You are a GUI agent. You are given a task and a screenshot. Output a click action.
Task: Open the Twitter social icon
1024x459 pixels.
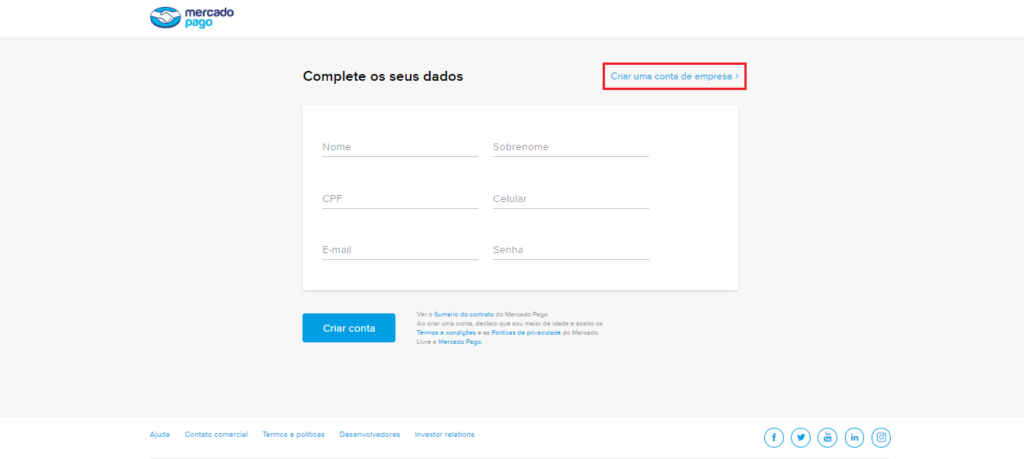[x=801, y=437]
